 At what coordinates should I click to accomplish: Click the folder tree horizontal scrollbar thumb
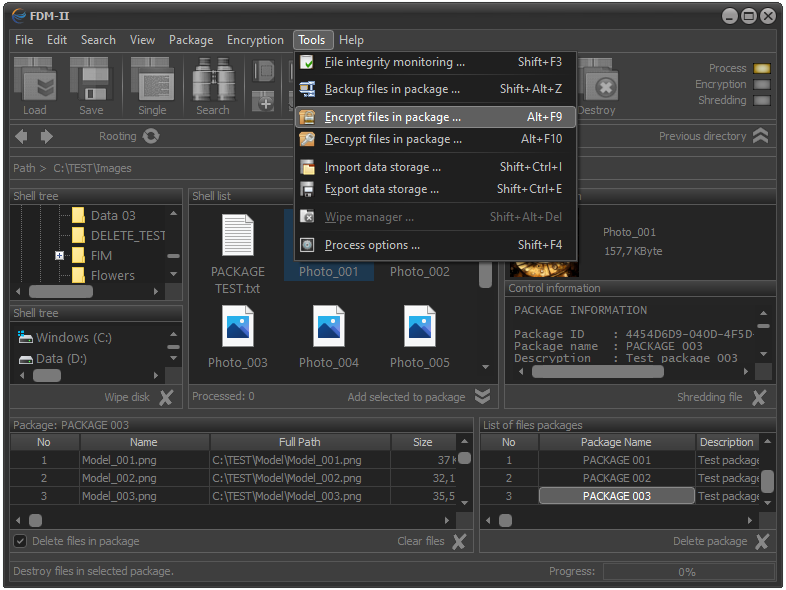[x=61, y=291]
